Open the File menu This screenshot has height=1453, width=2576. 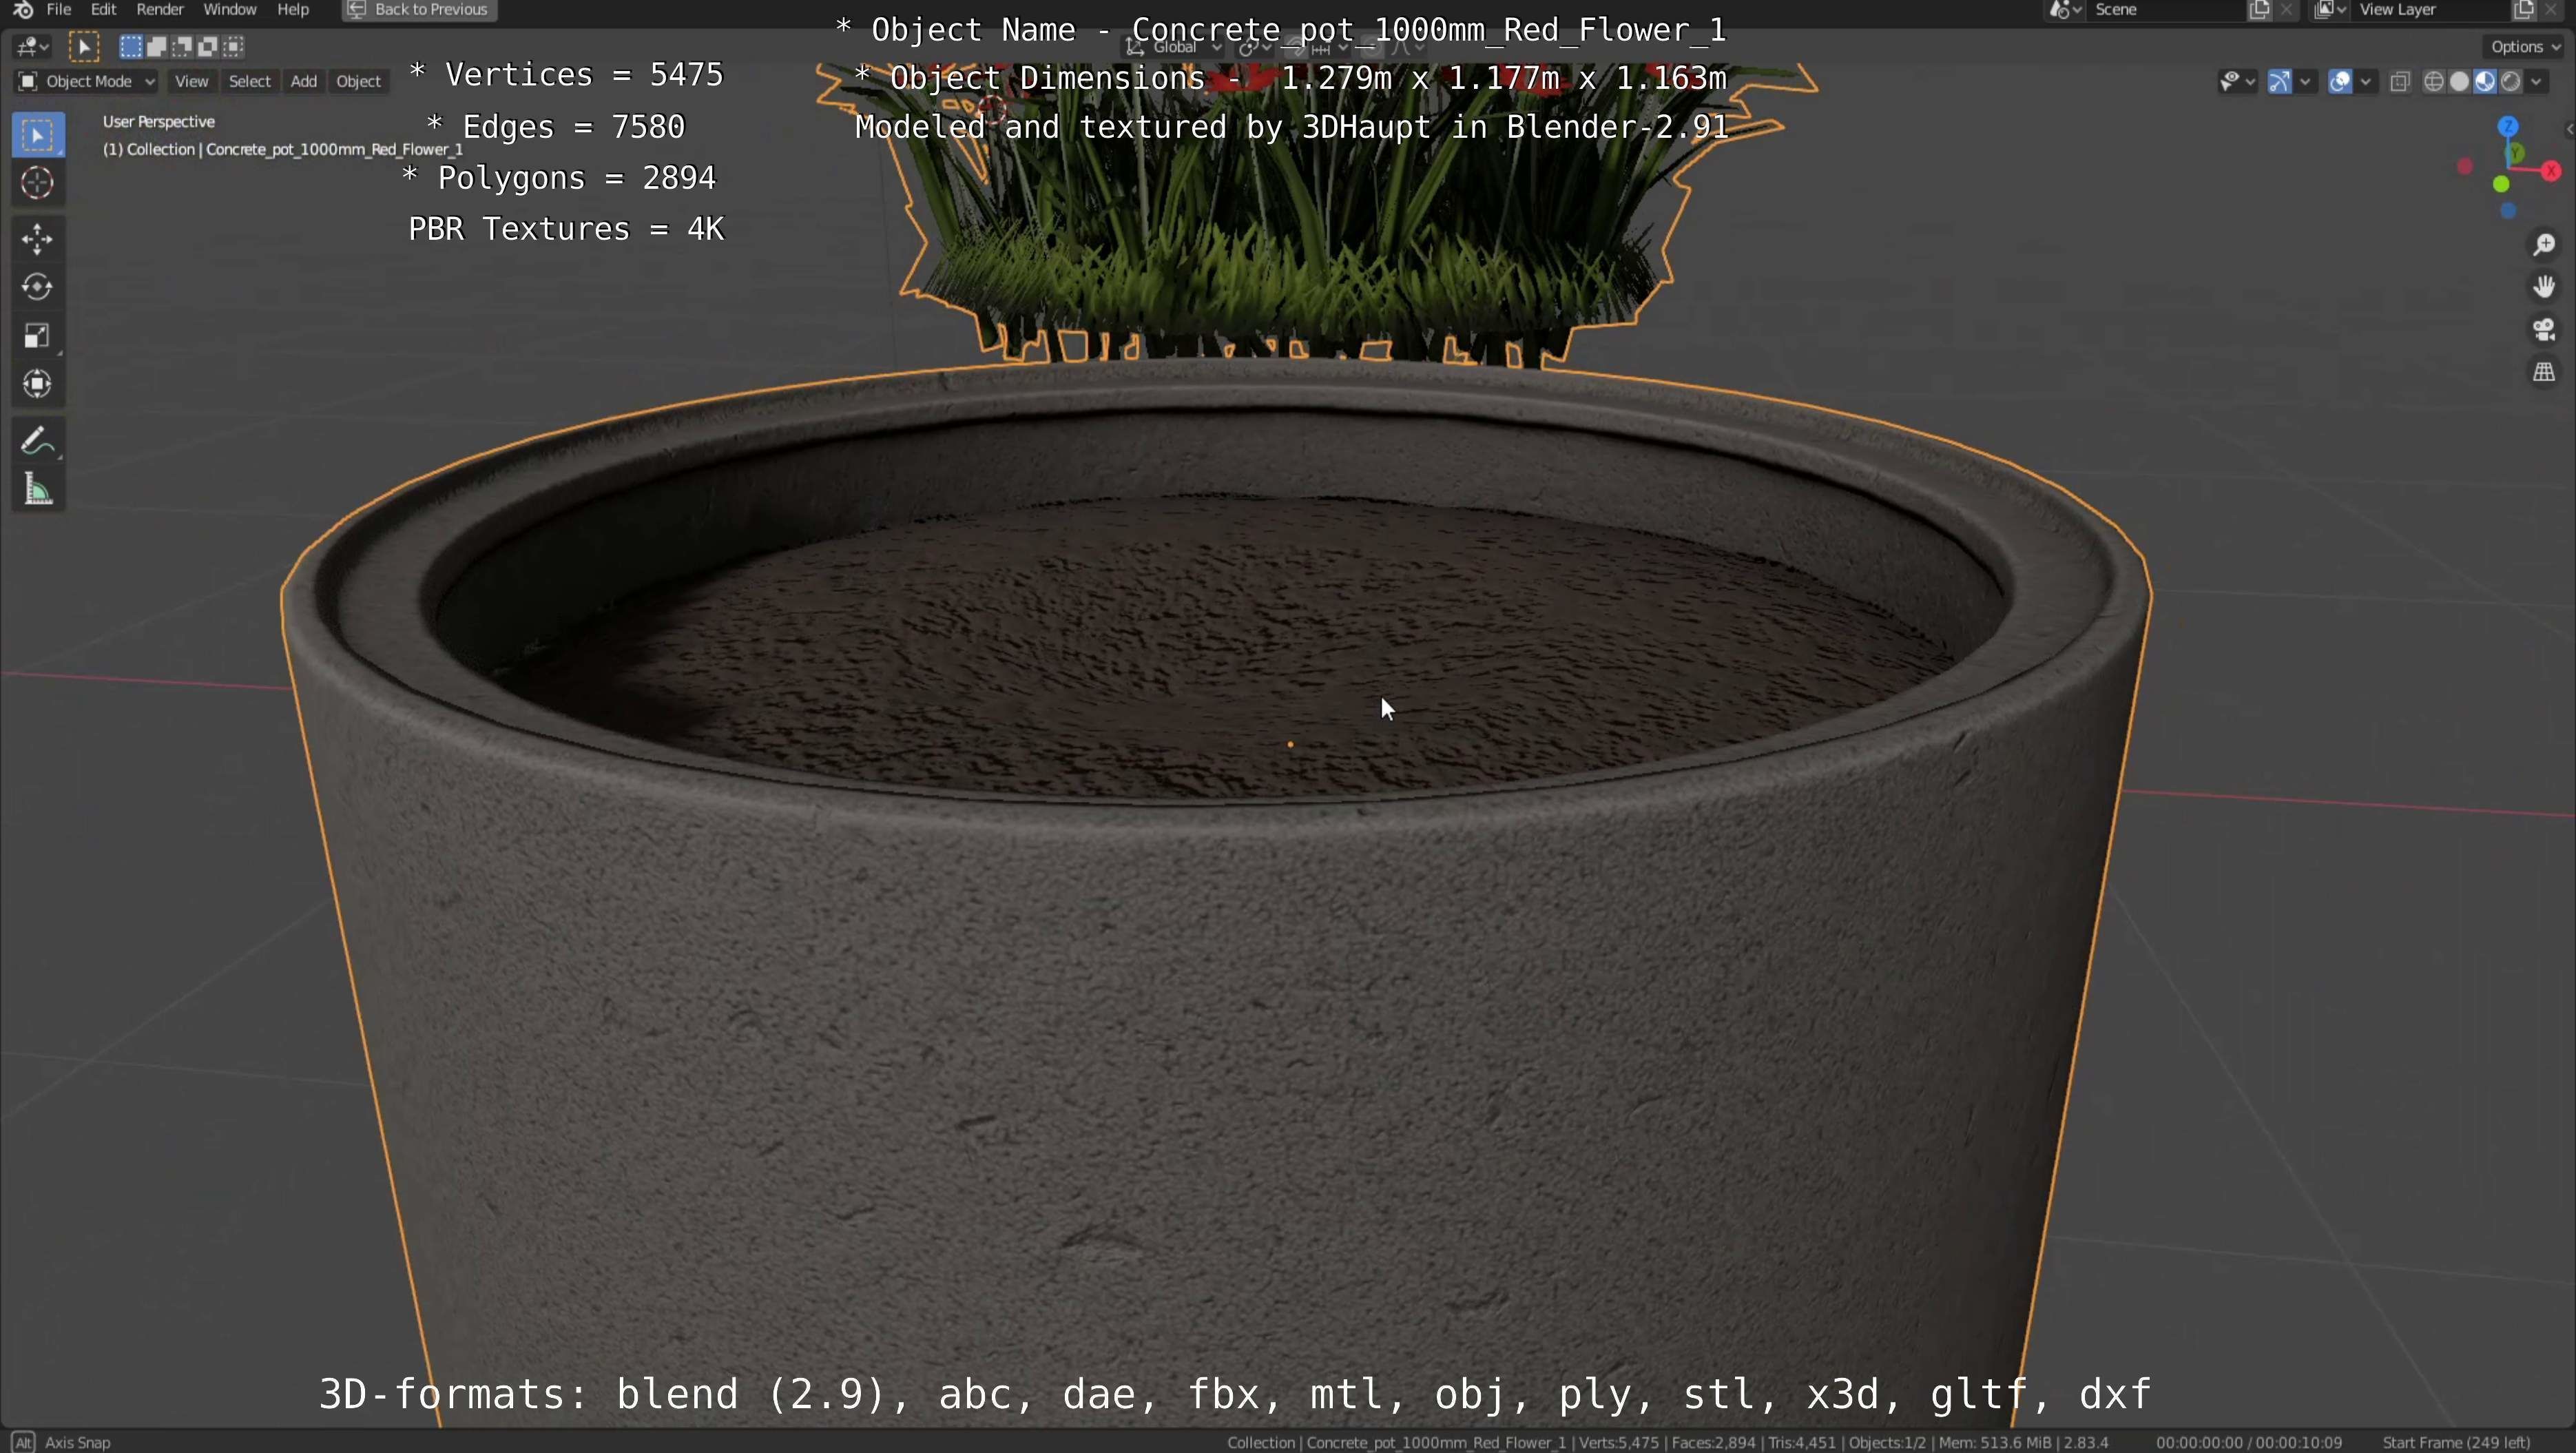tap(59, 10)
